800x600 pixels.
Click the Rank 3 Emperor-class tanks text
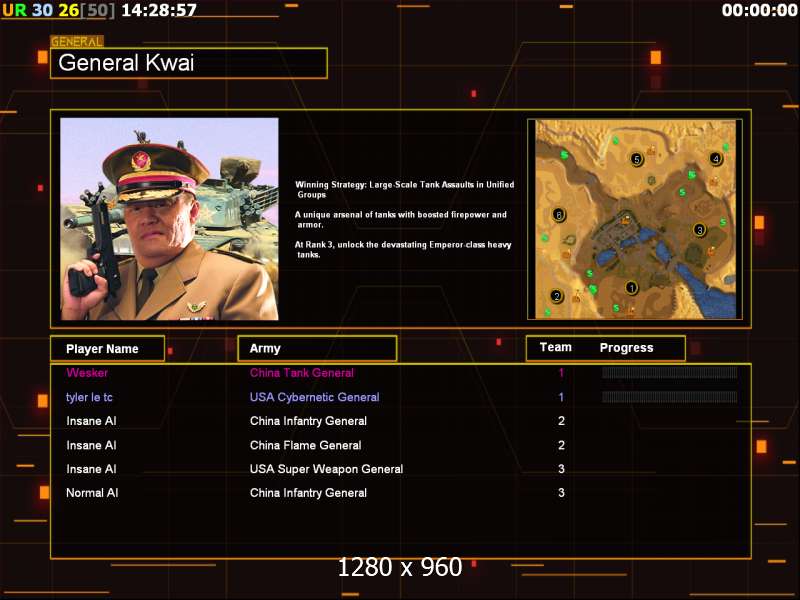coord(403,249)
